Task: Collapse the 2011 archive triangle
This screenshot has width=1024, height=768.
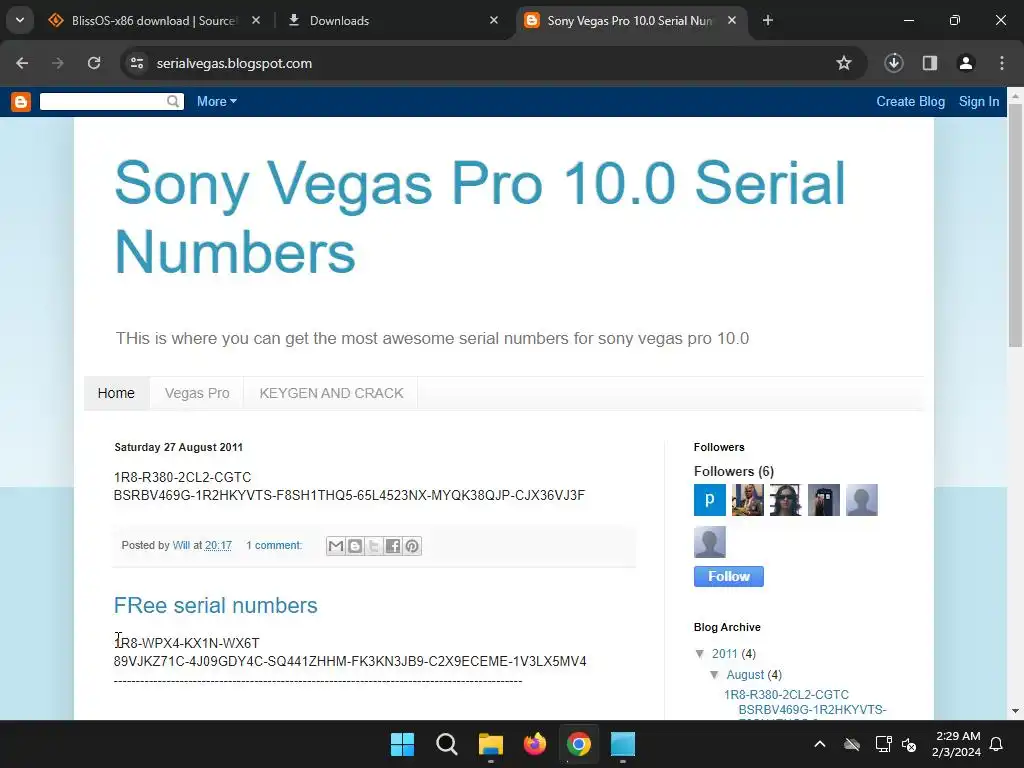Action: pos(700,654)
